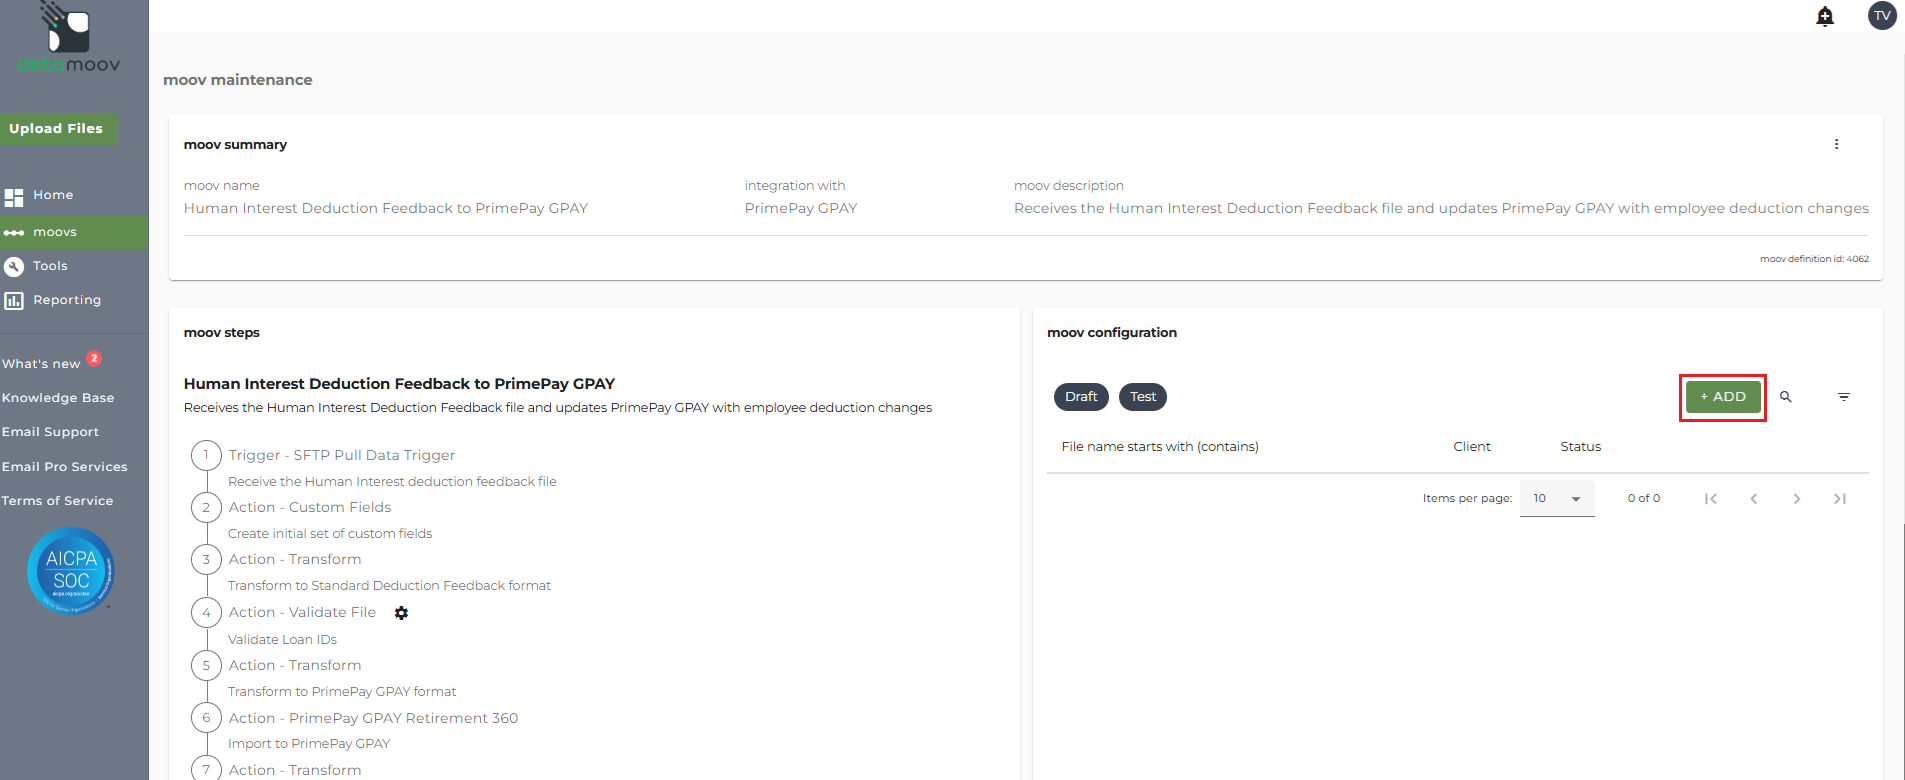Click 'Import to PrimePay GPAY' description
Screen dimensions: 1905x780
click(x=309, y=744)
